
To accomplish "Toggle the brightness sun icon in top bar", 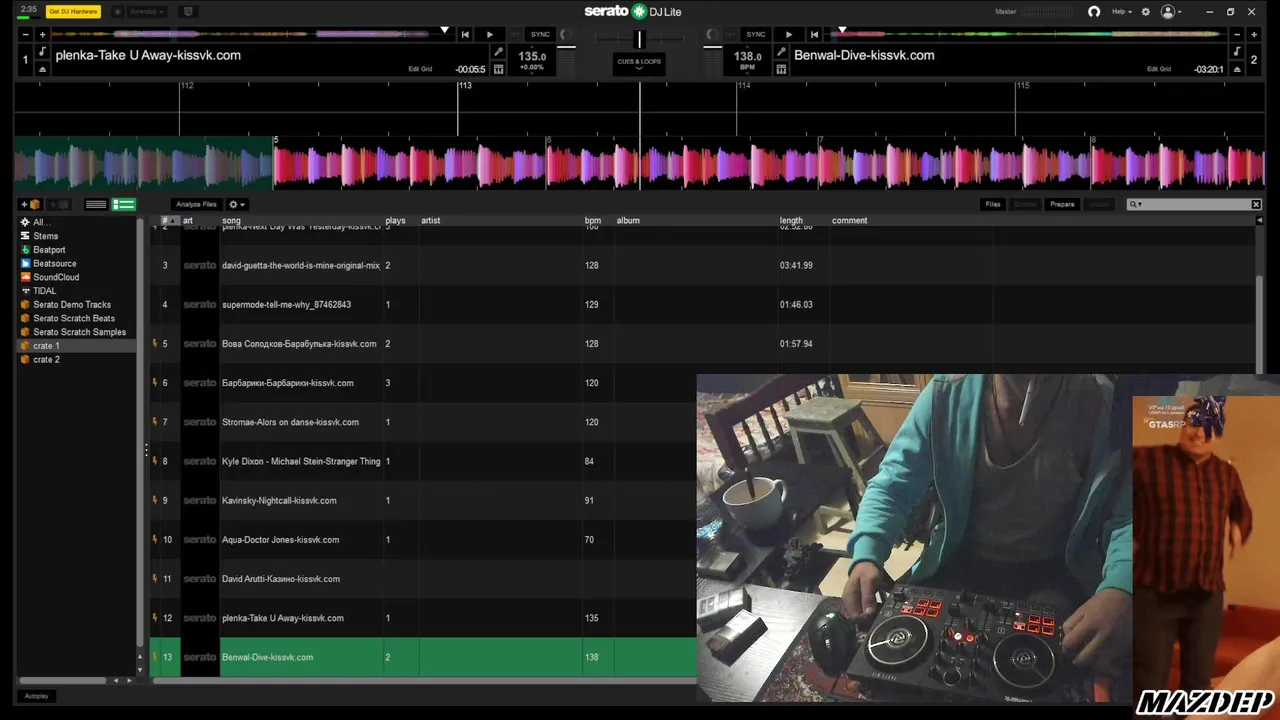I will [x=117, y=11].
